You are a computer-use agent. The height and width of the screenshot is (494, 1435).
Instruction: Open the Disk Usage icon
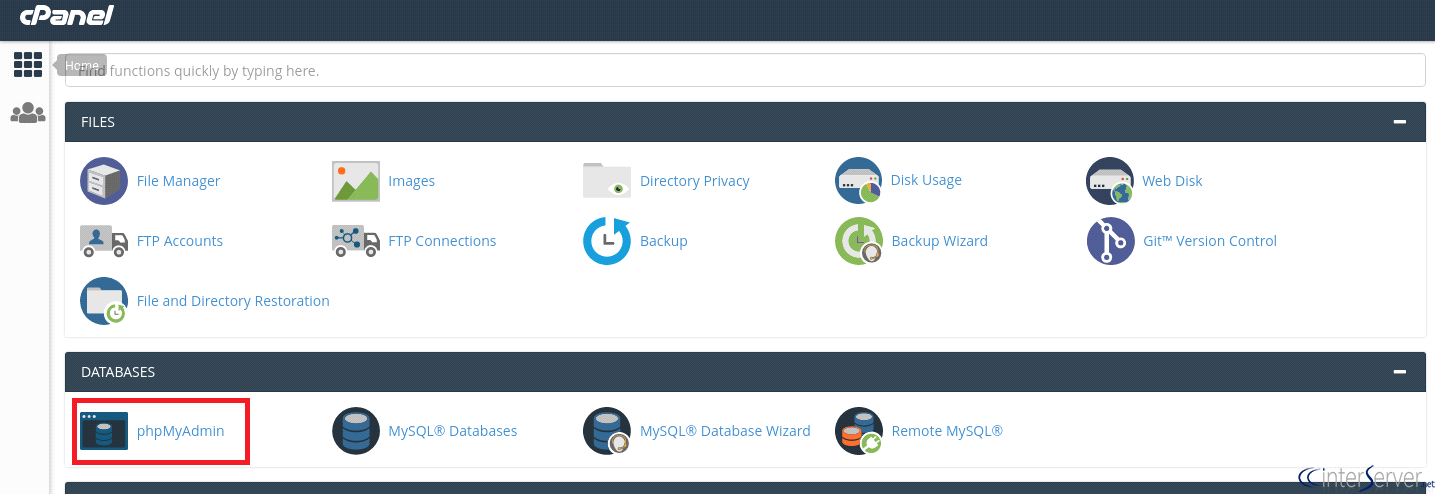click(x=858, y=181)
